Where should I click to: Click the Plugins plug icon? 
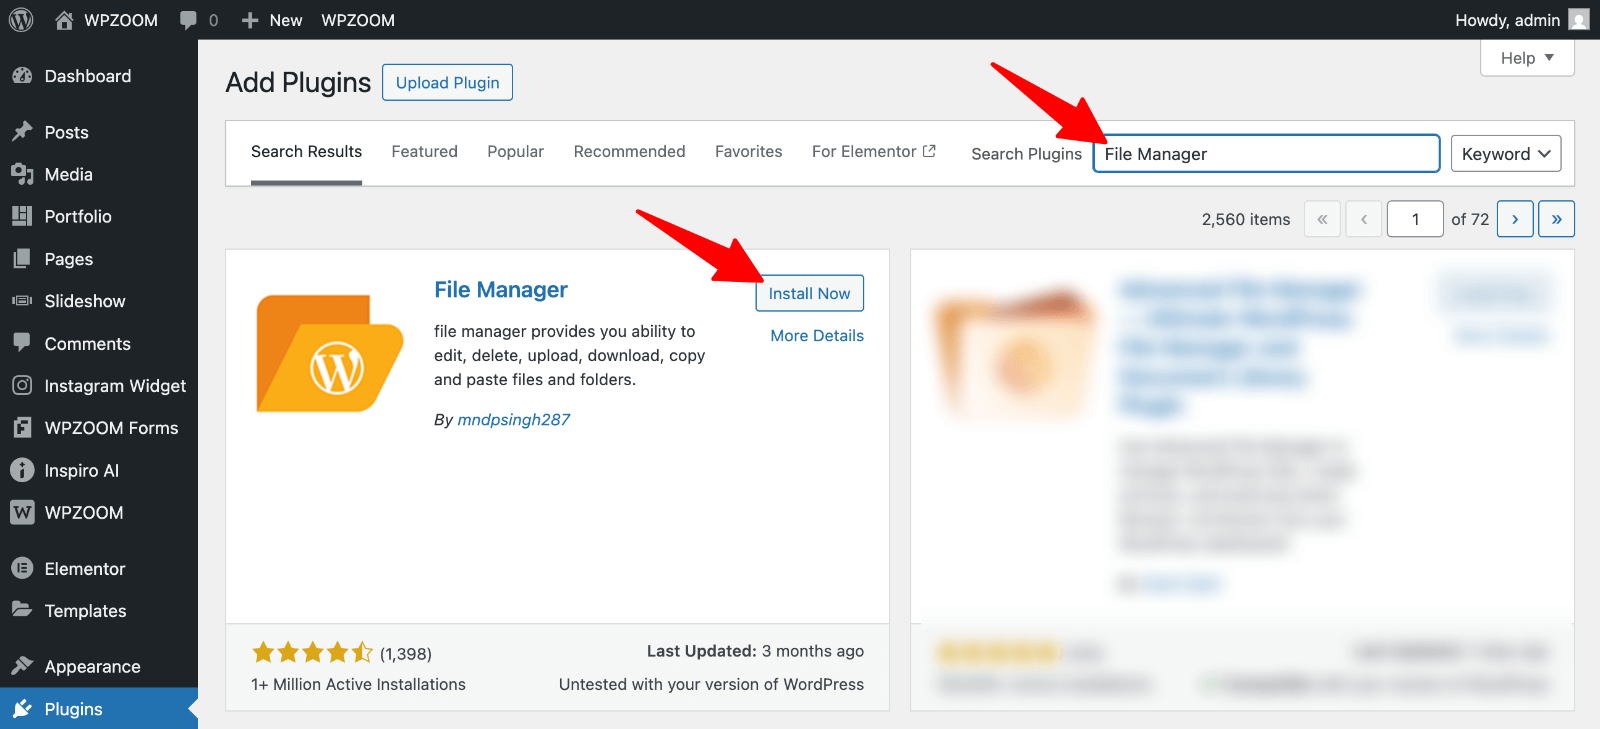click(x=22, y=709)
